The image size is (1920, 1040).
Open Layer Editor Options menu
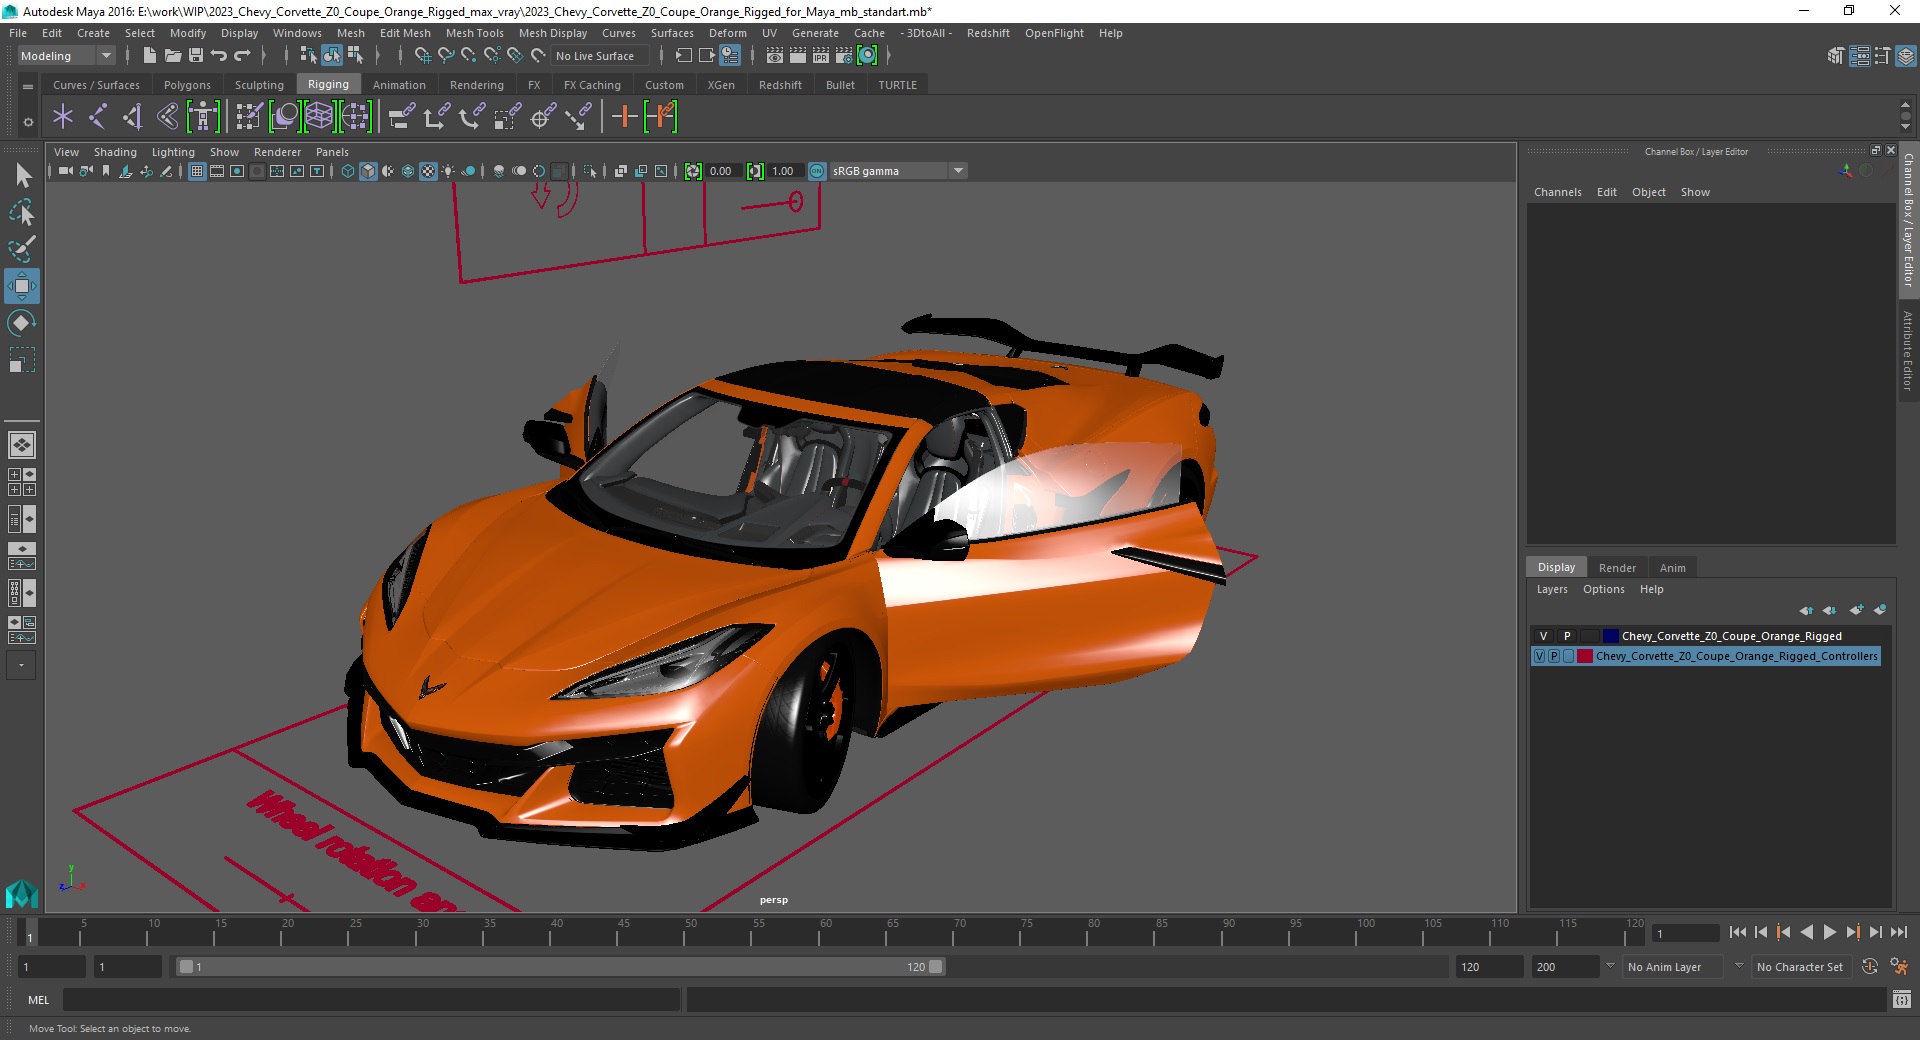click(x=1603, y=589)
